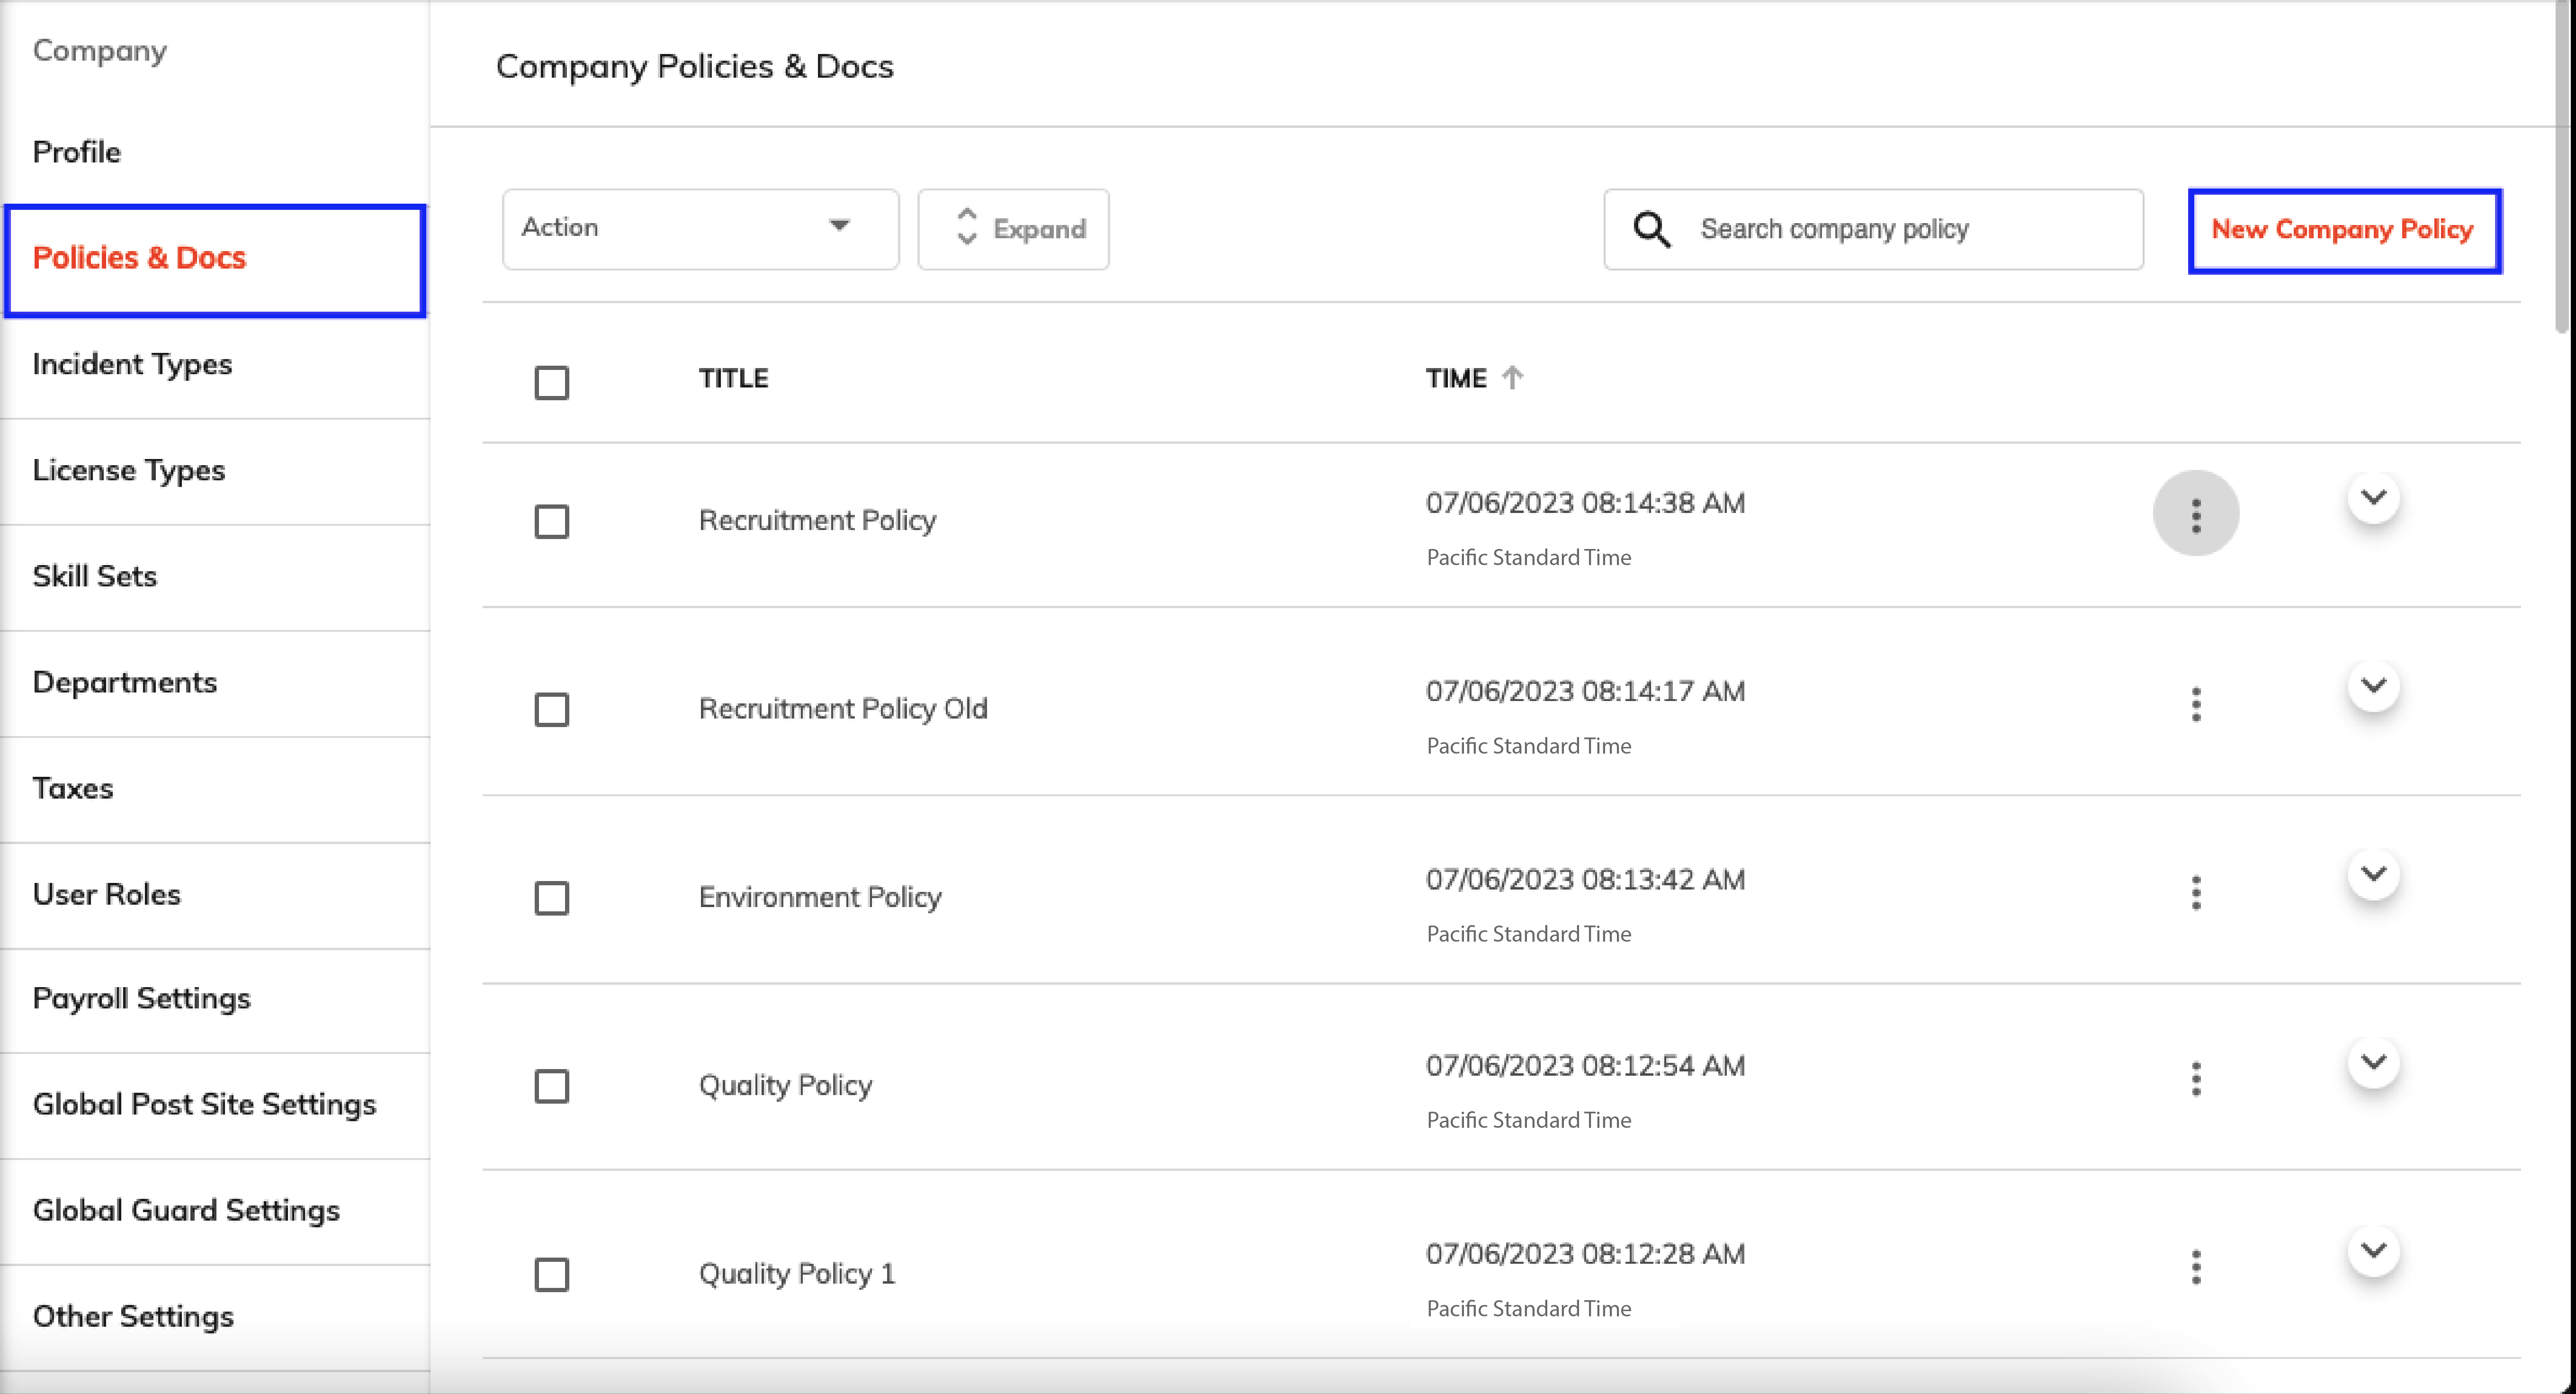This screenshot has height=1394, width=2576.
Task: Click timestamp 07/06/2023 08:14:38 AM
Action: point(1585,502)
